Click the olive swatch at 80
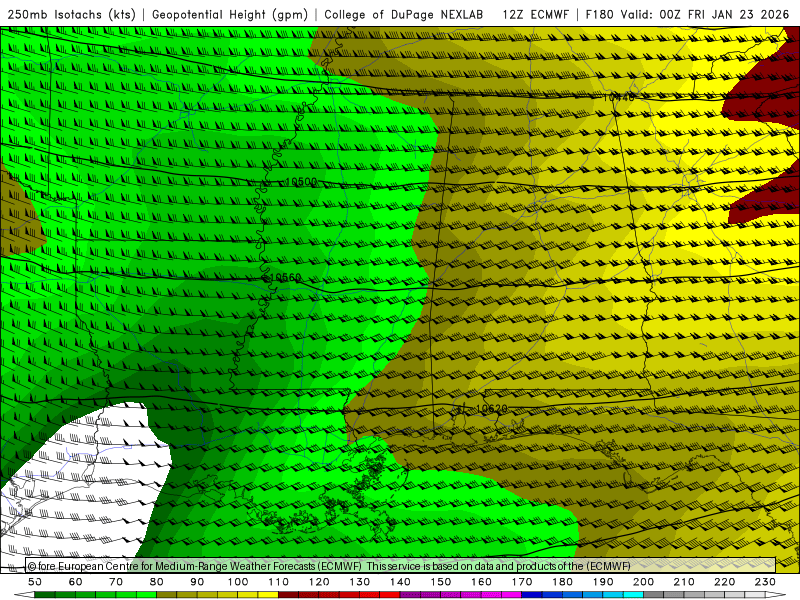The height and width of the screenshot is (600, 800). (166, 595)
